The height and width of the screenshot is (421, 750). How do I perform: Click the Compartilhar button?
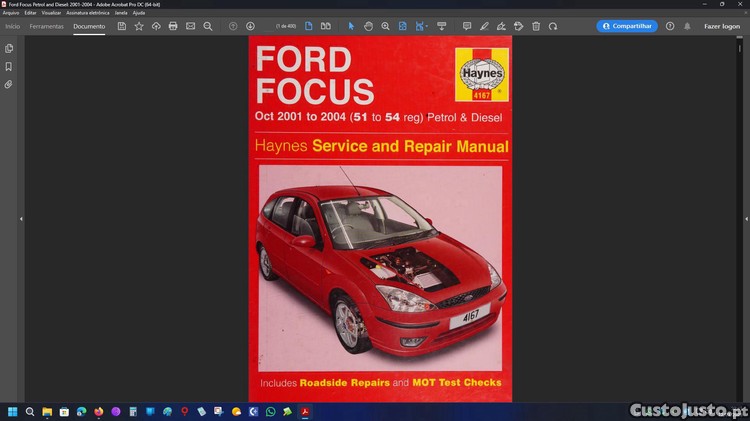coord(627,26)
